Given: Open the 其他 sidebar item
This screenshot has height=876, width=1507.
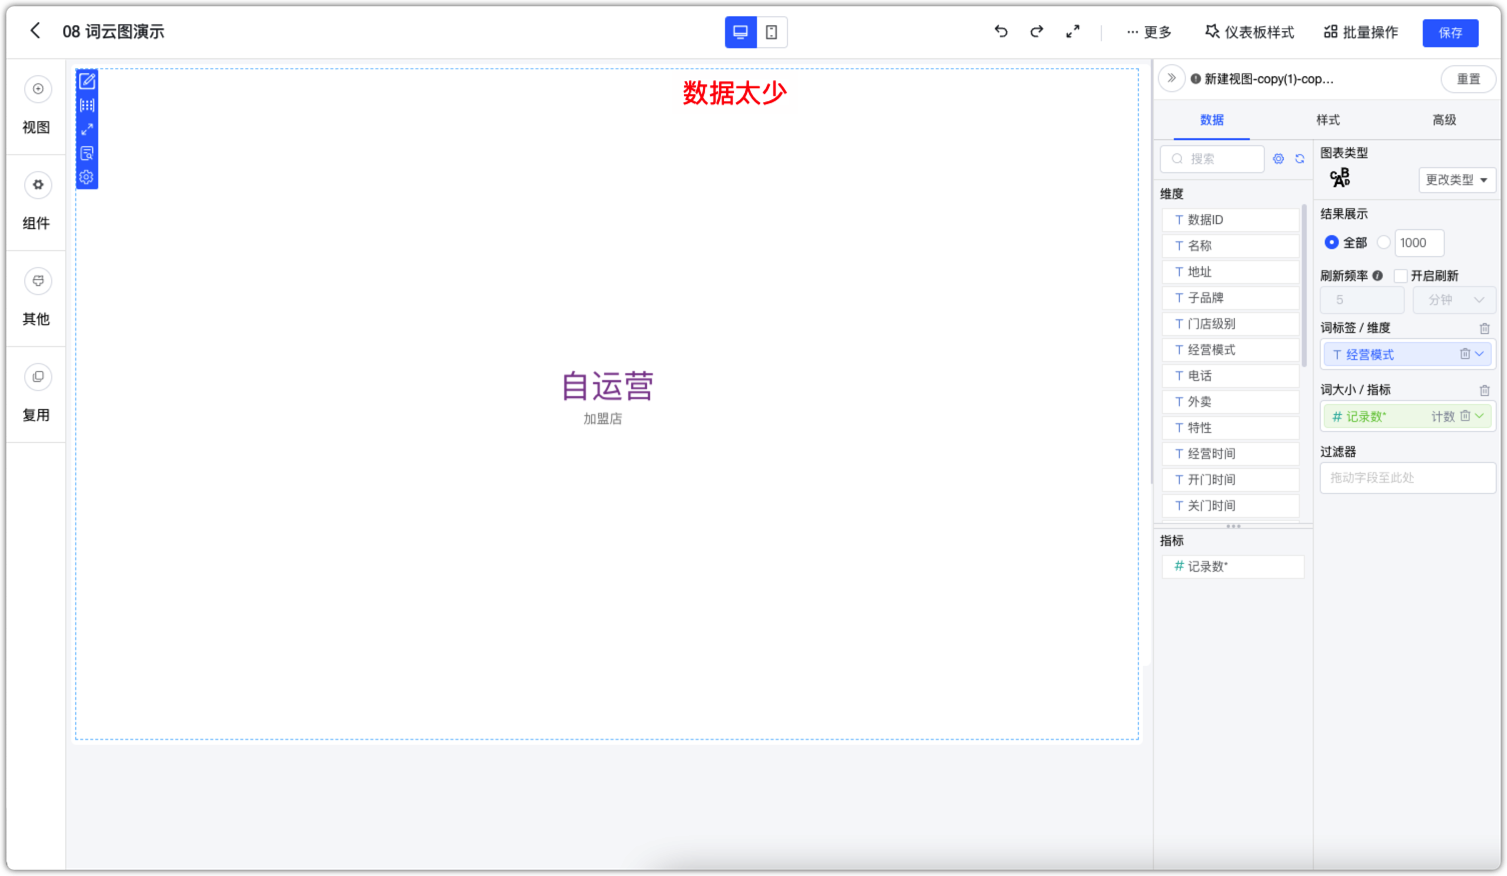Looking at the screenshot, I should point(37,297).
